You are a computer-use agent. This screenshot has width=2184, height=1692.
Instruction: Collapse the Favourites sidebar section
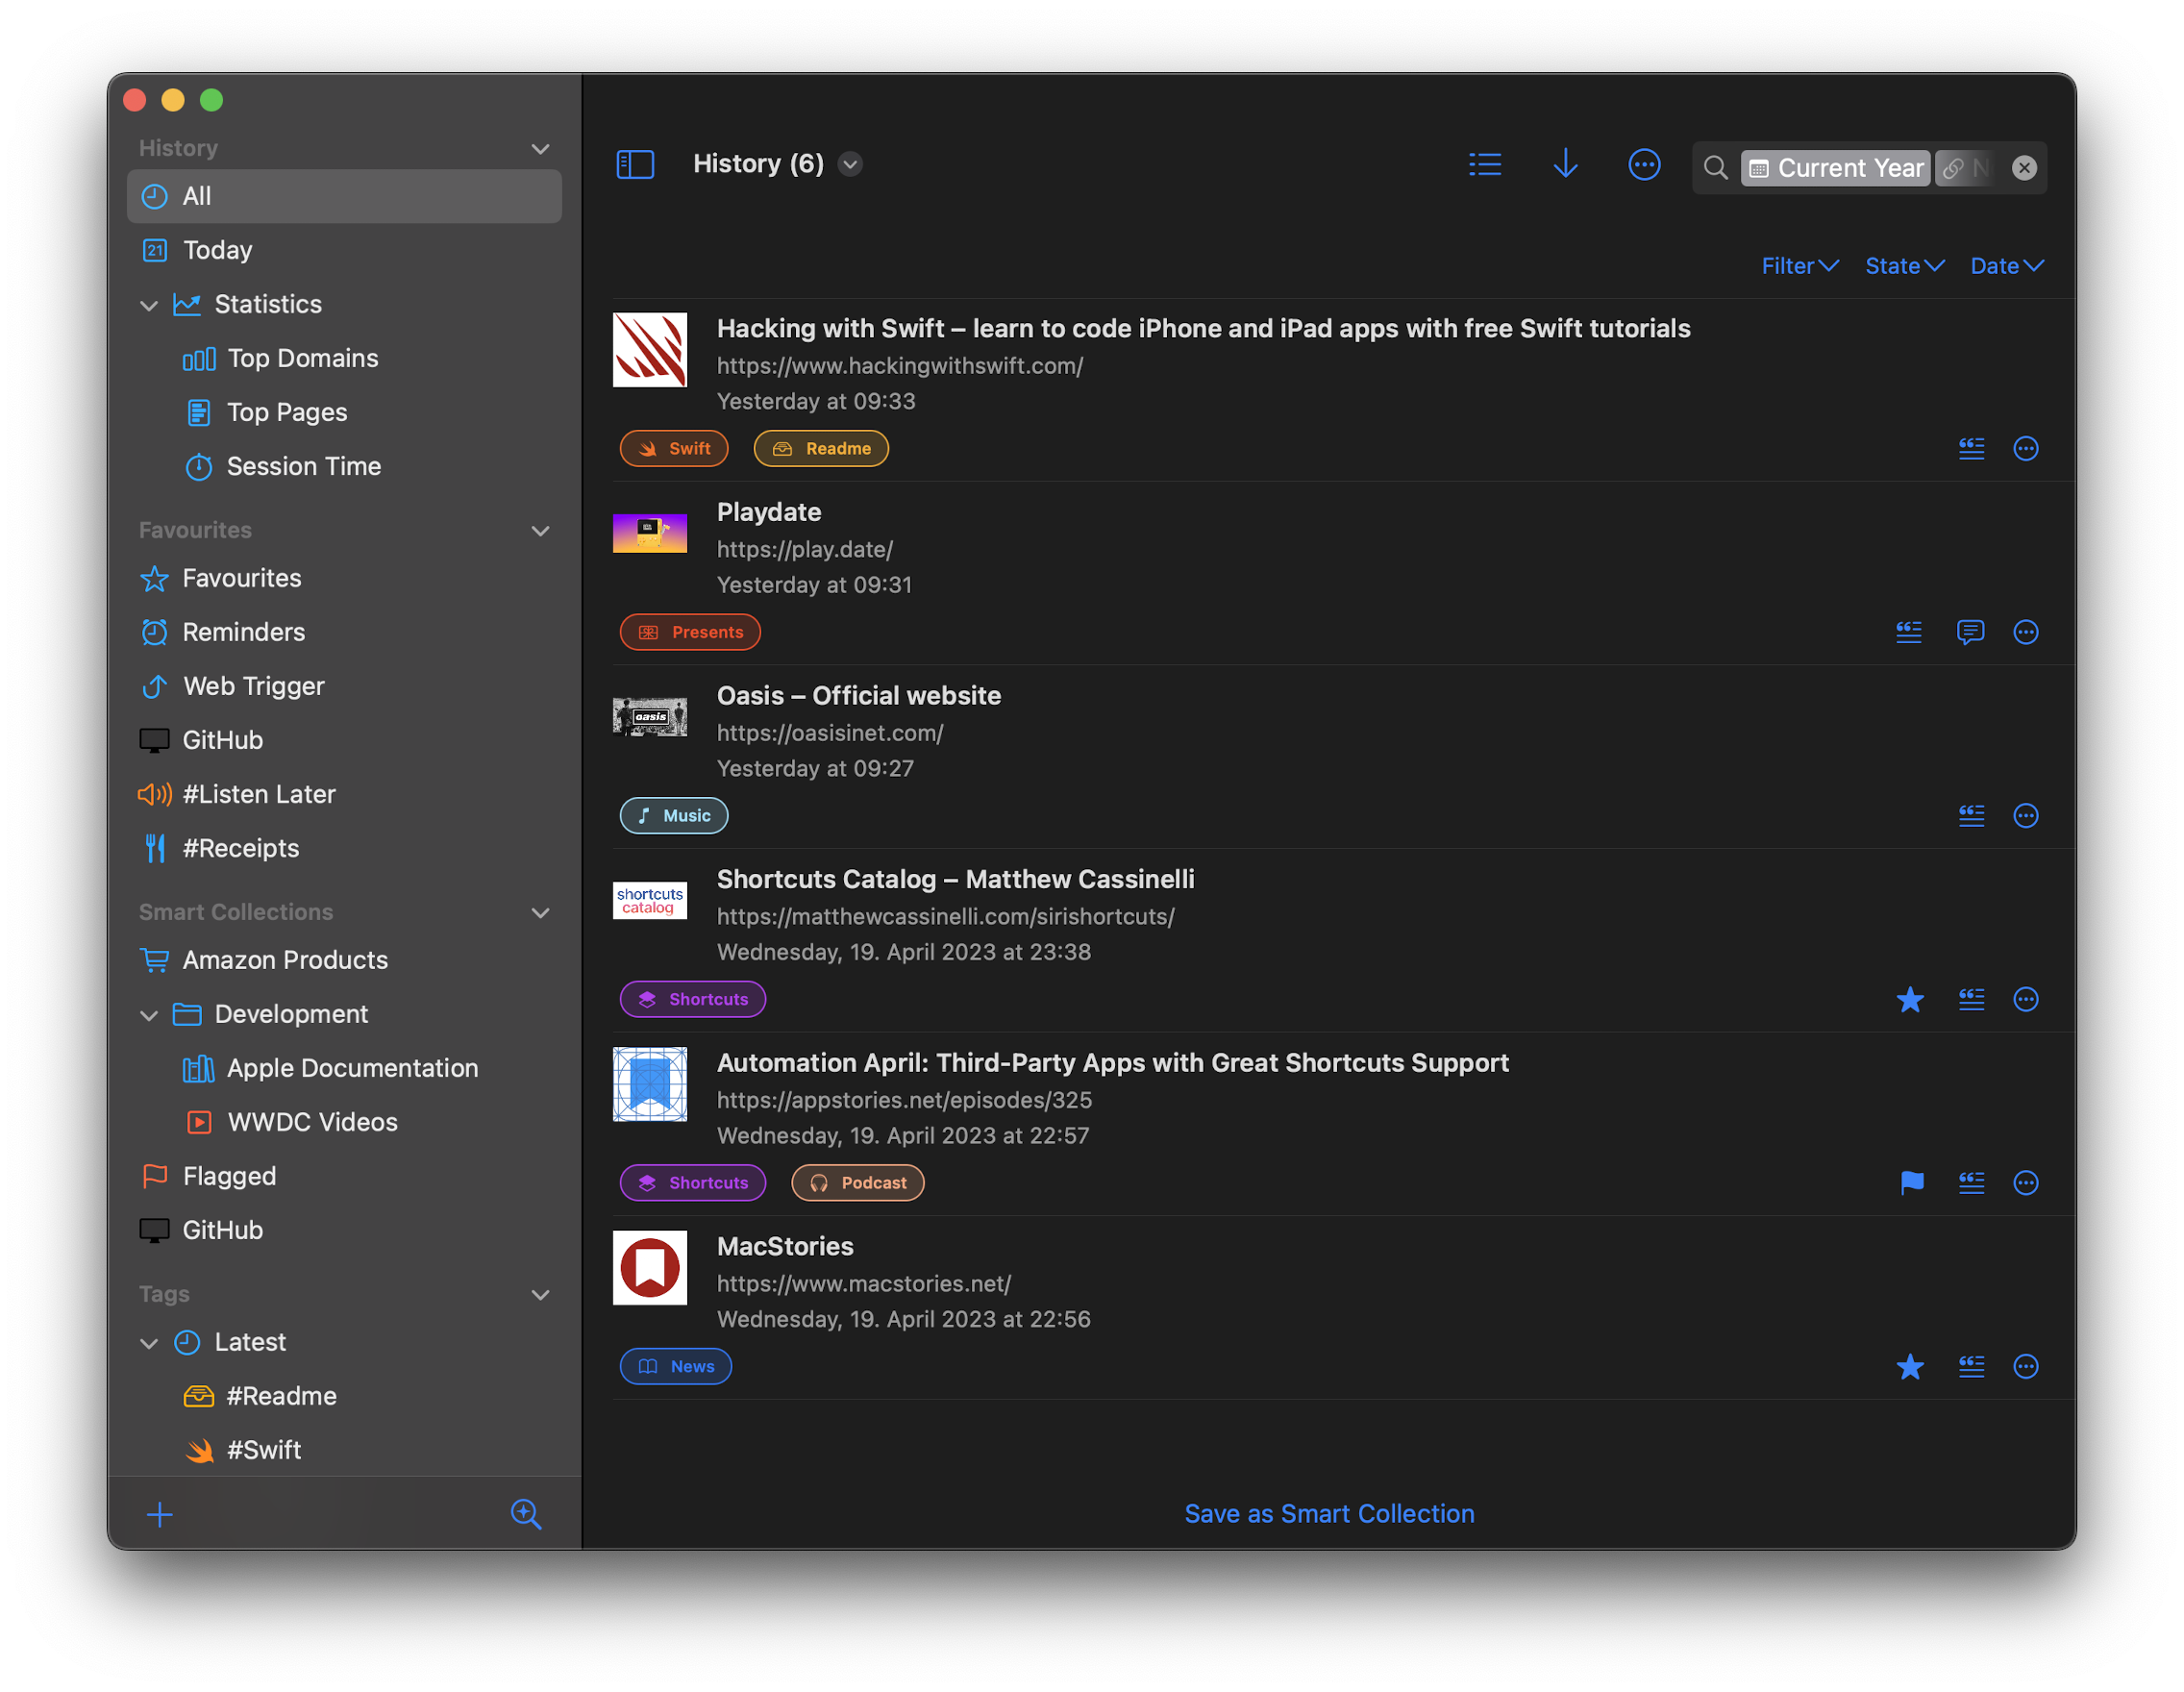tap(540, 531)
